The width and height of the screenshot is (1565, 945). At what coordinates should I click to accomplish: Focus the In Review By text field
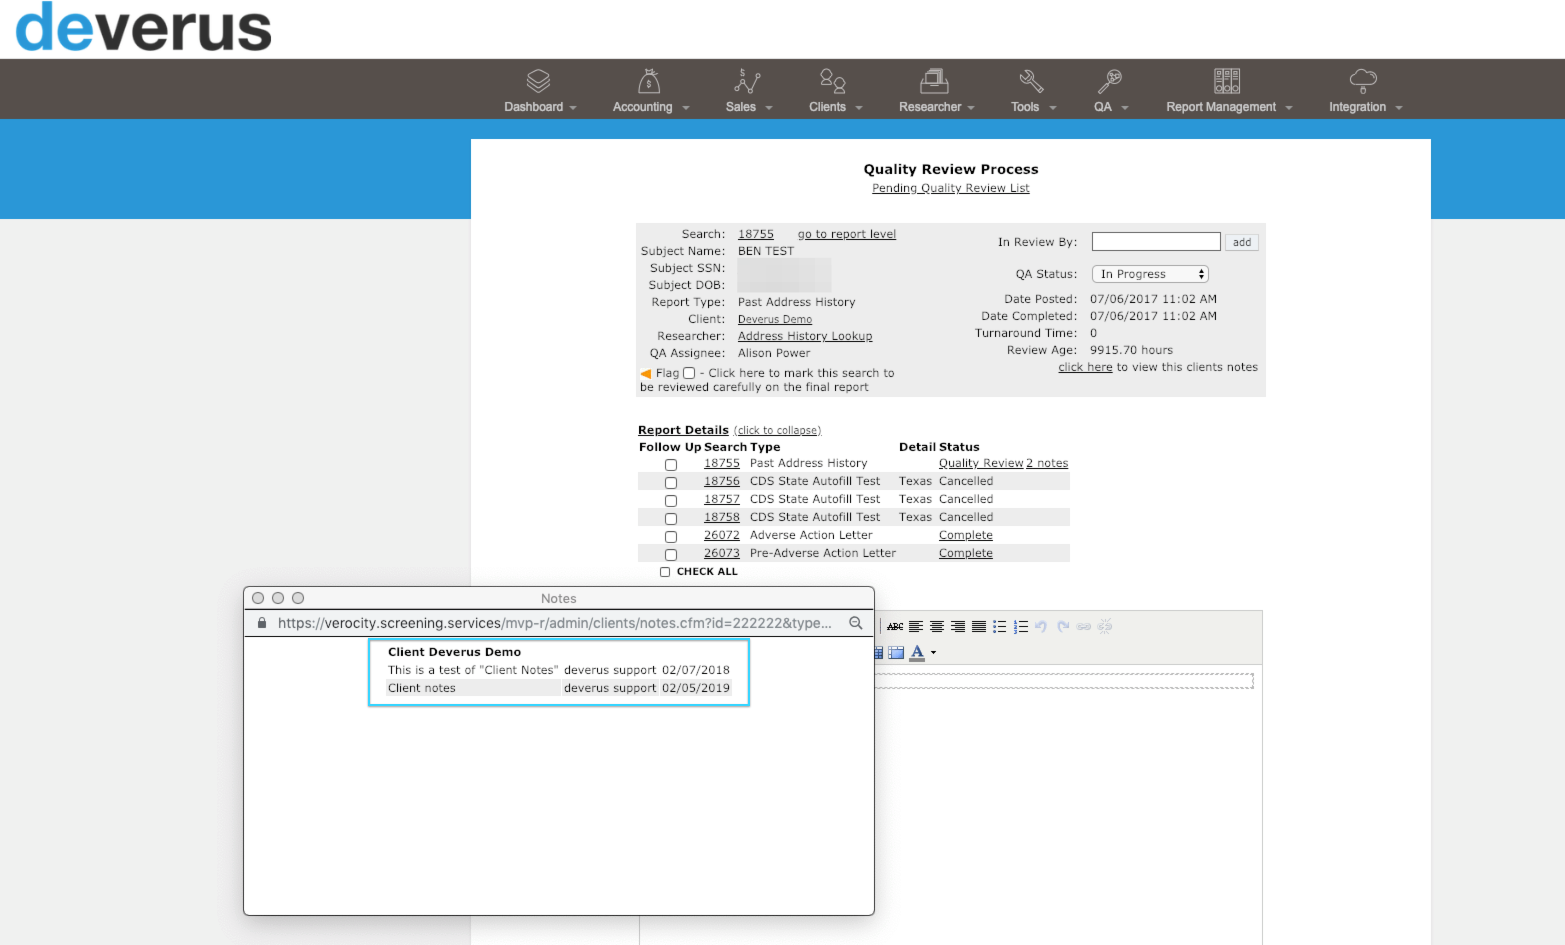click(x=1156, y=242)
